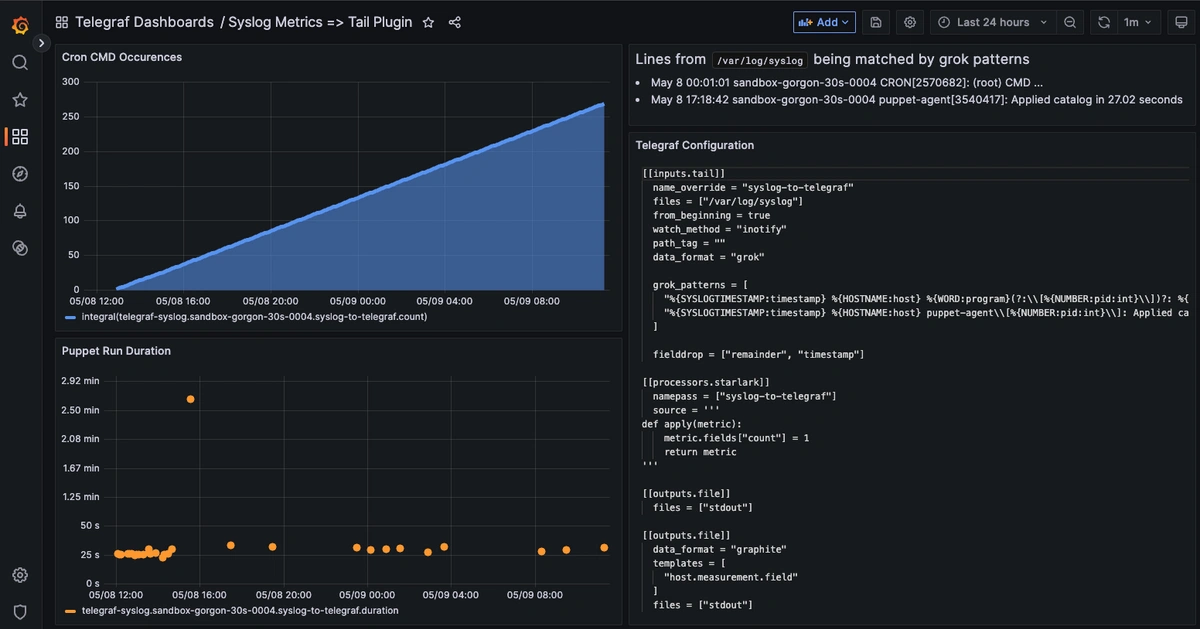Screen dimensions: 1200x629
Task: Open Cron CMD Occurences panel title
Action: pos(122,57)
